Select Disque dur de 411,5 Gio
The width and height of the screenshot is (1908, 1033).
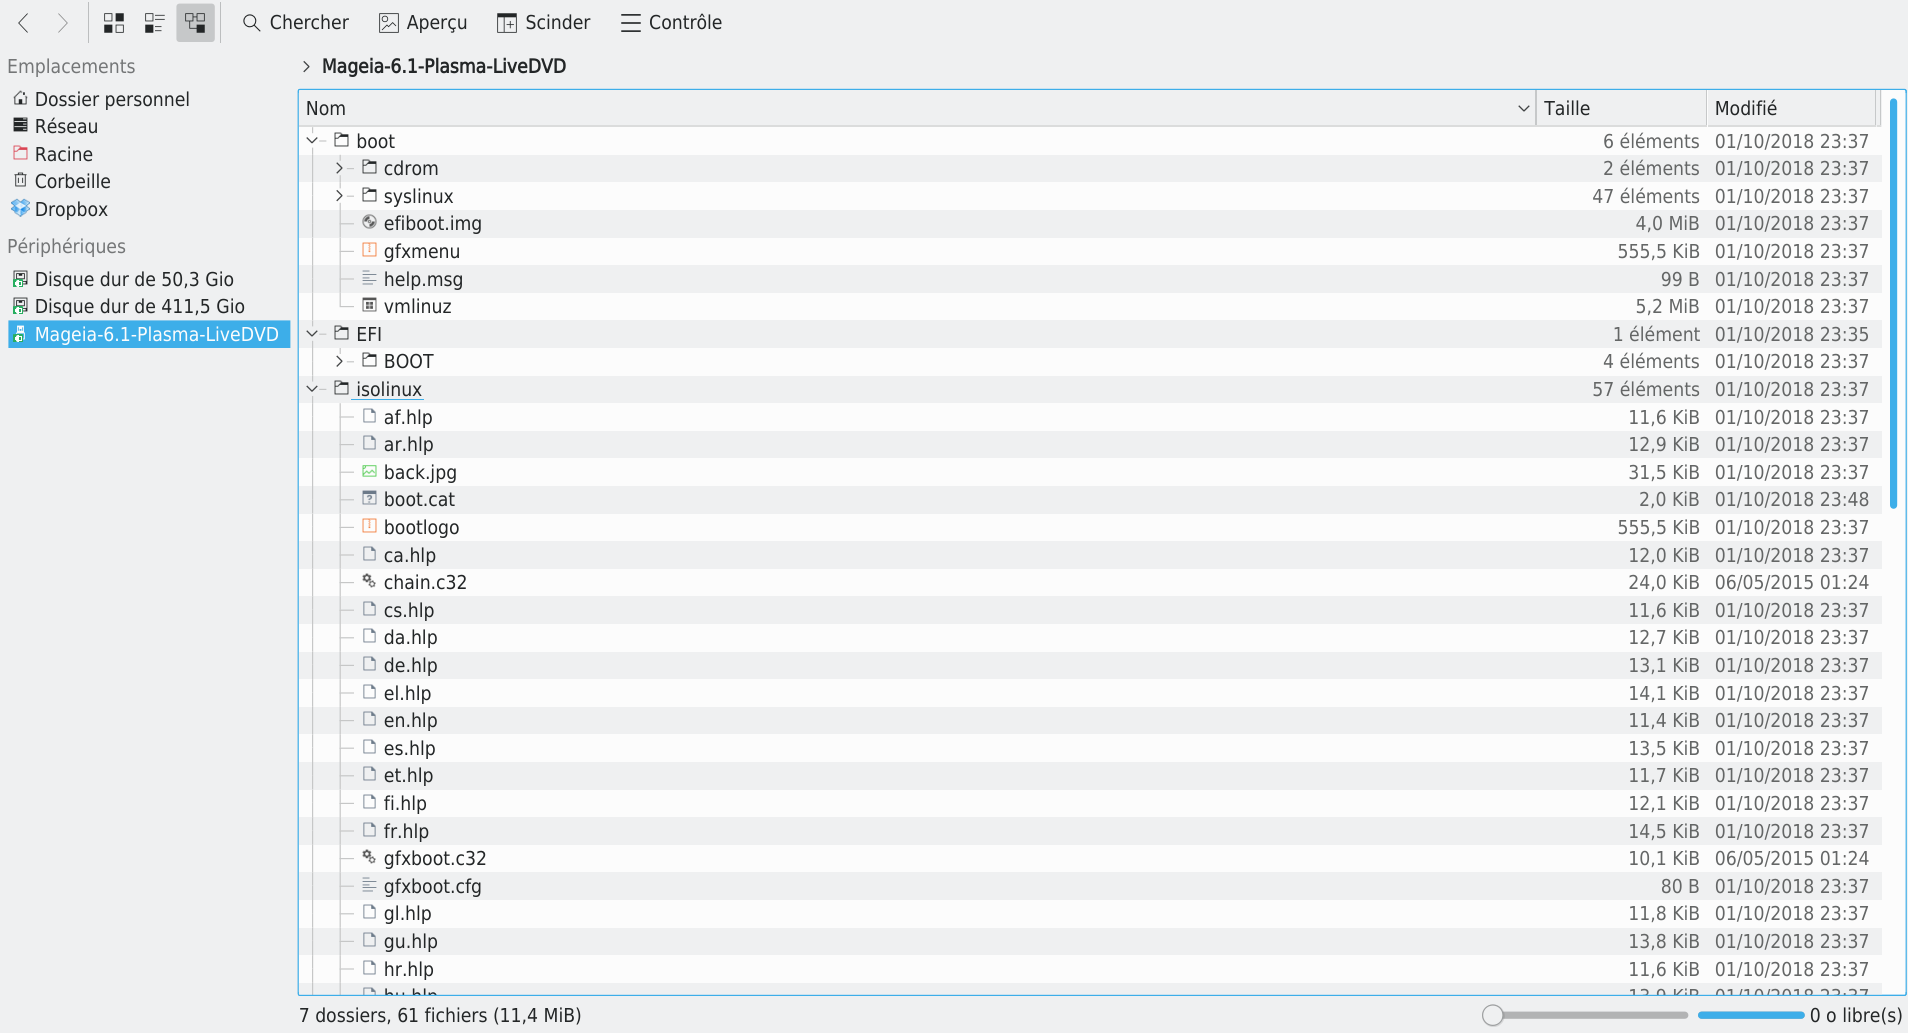(139, 306)
